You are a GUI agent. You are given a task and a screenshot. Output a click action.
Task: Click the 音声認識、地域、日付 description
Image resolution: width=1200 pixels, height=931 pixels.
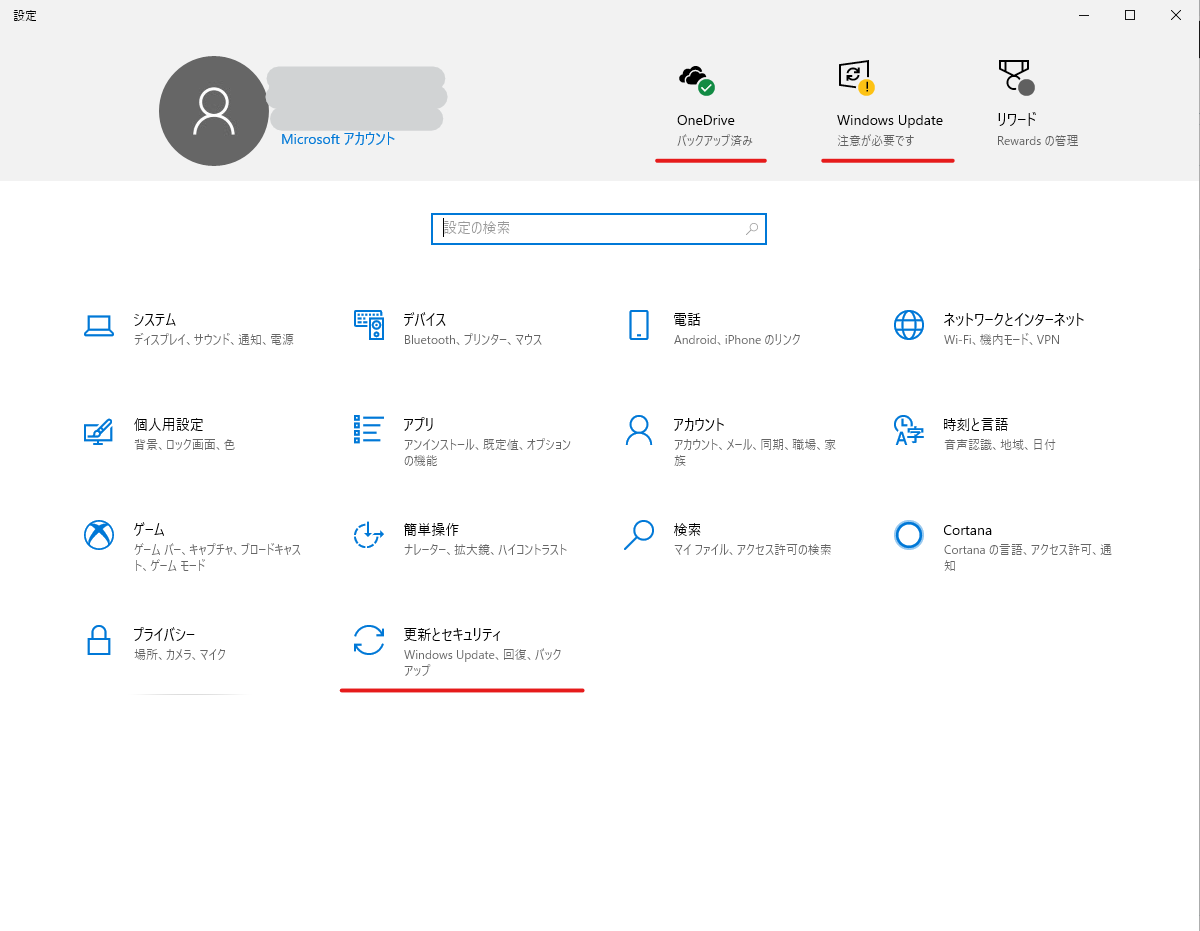coord(1000,445)
